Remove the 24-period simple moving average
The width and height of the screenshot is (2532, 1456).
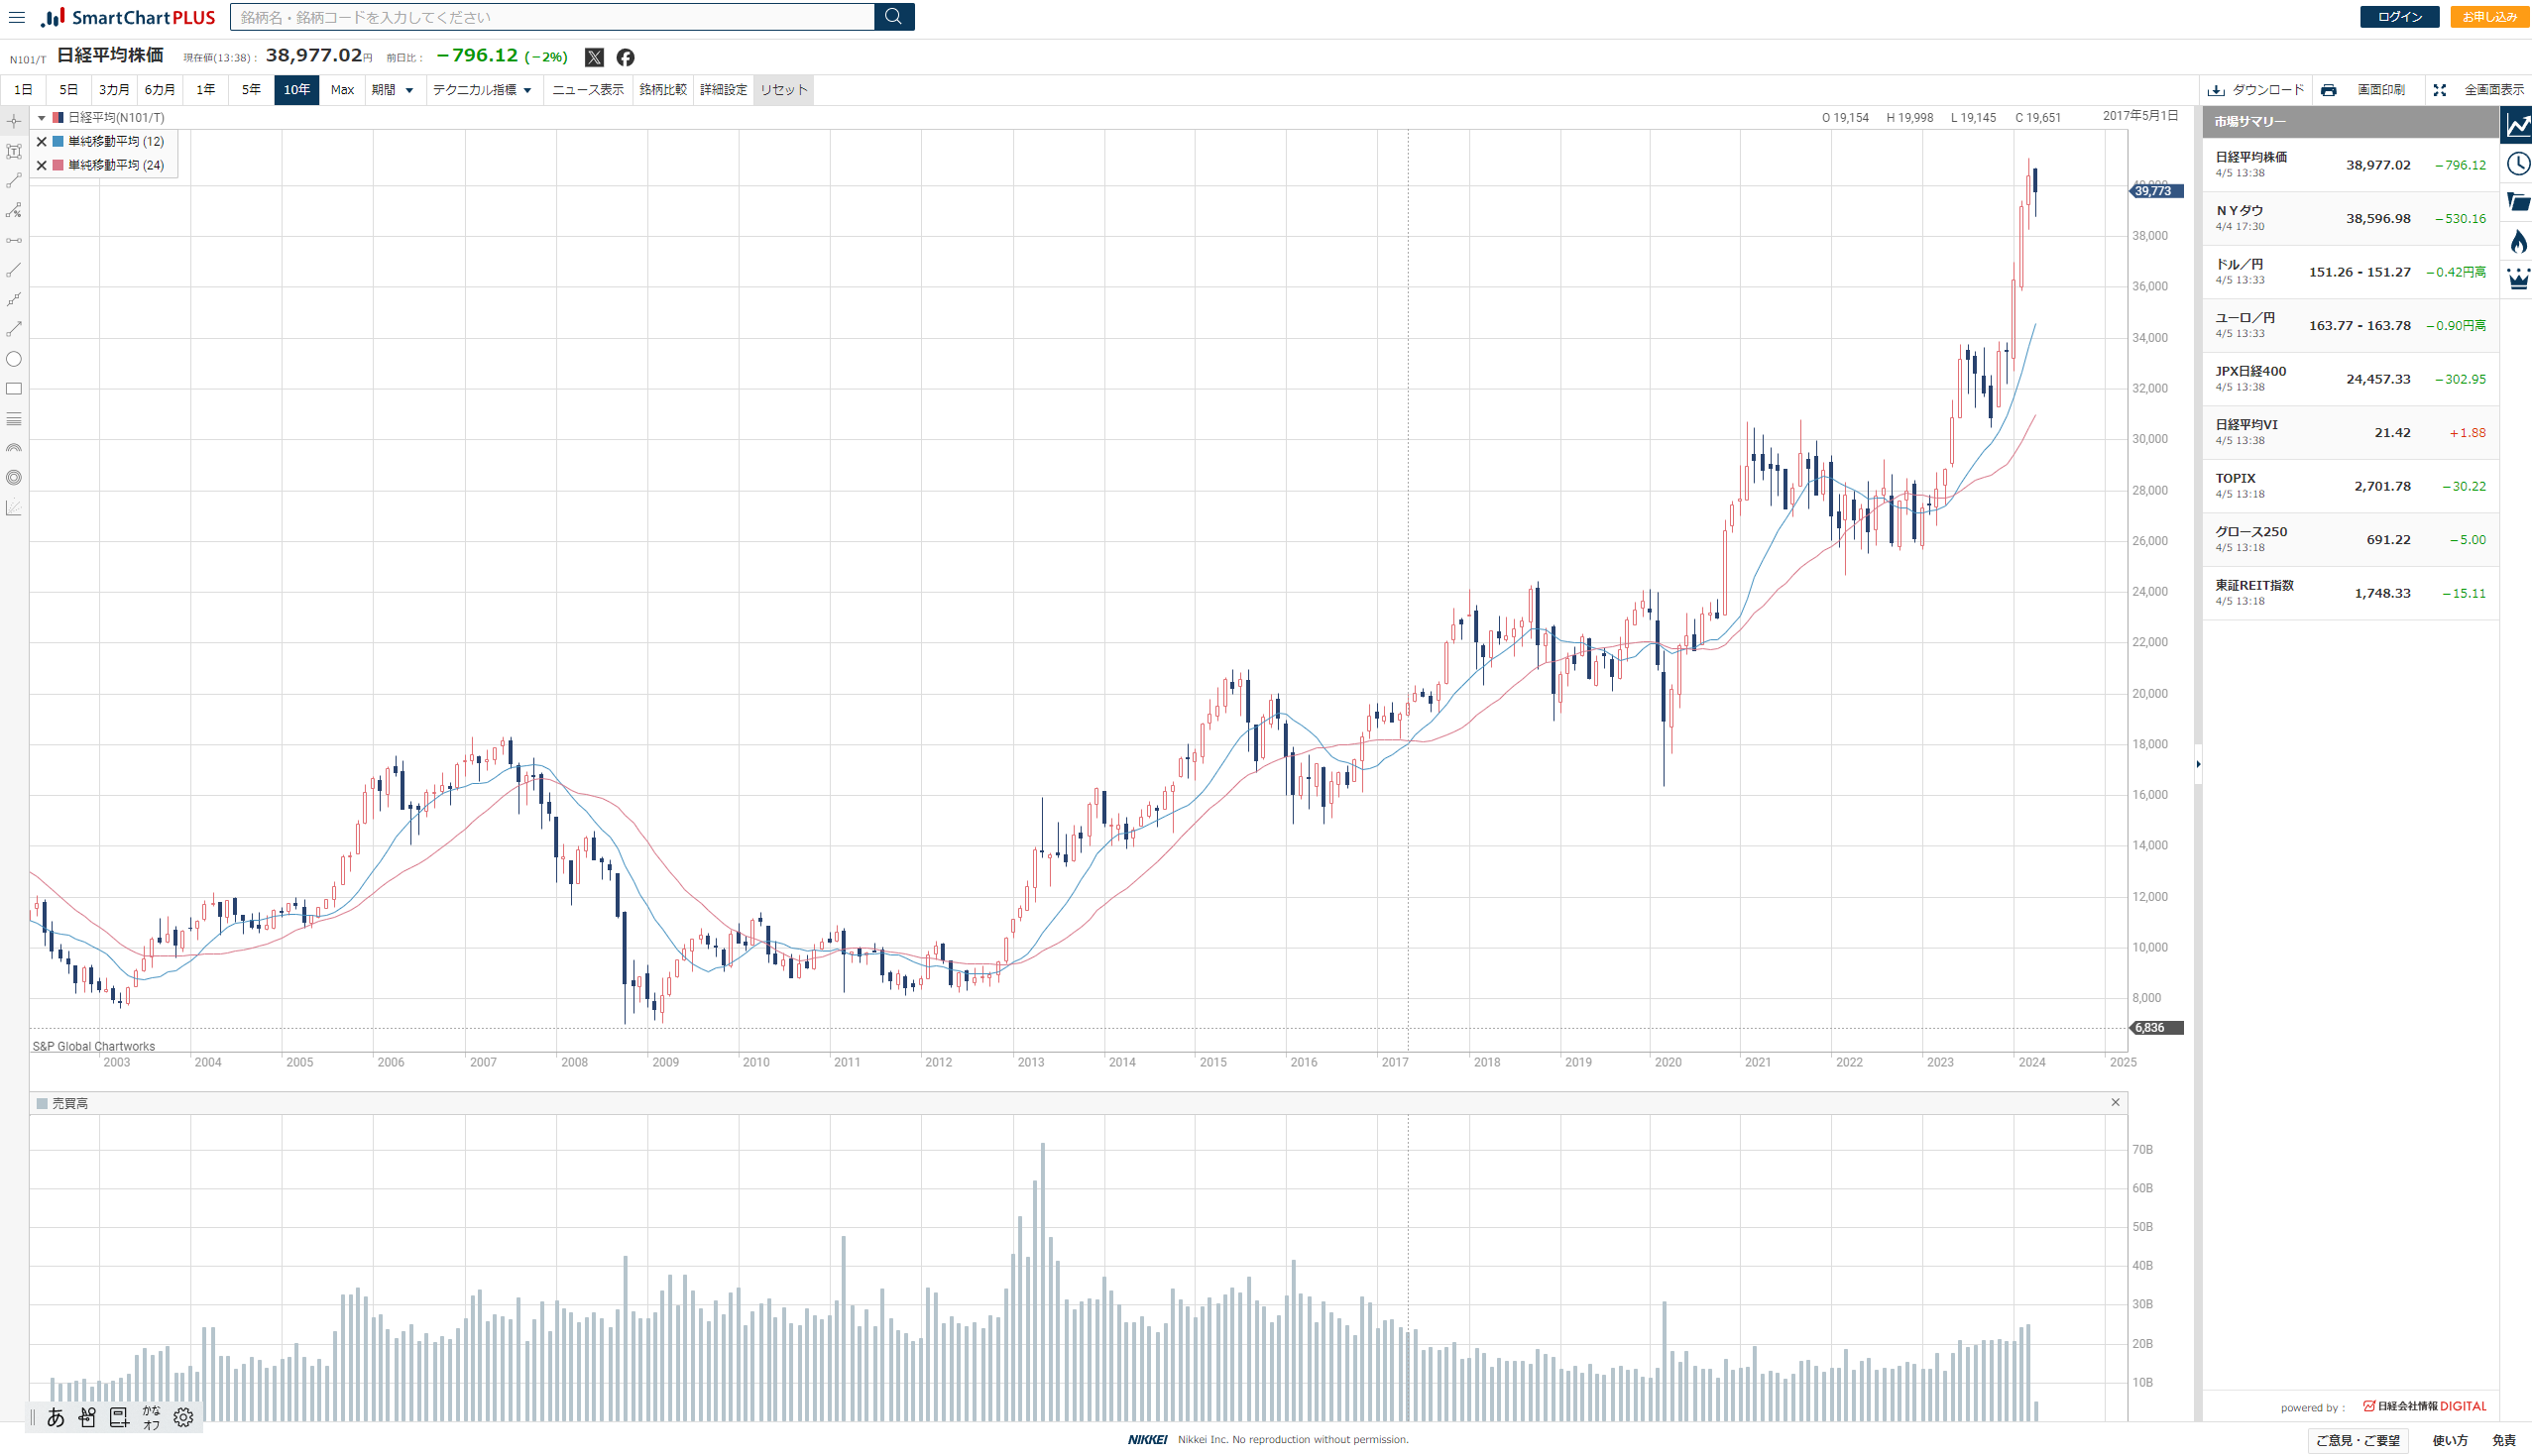point(42,166)
